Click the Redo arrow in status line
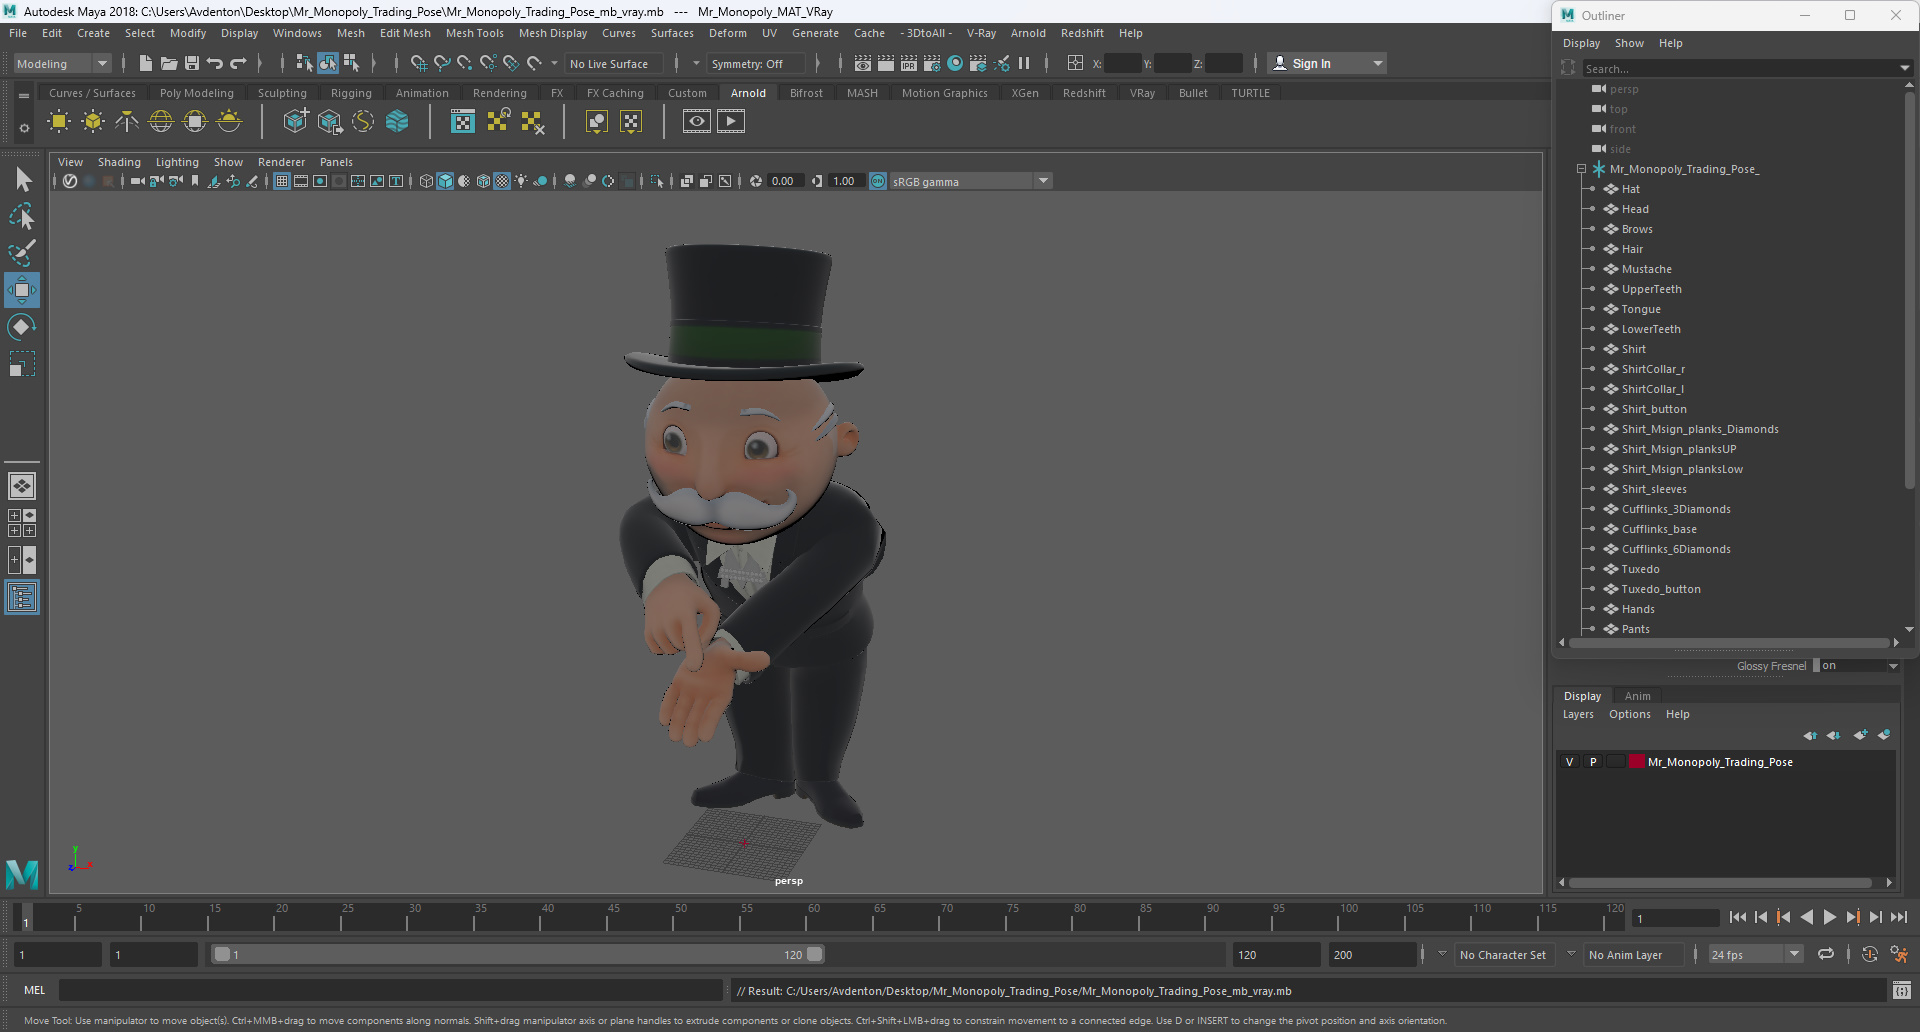1920x1032 pixels. 238,63
